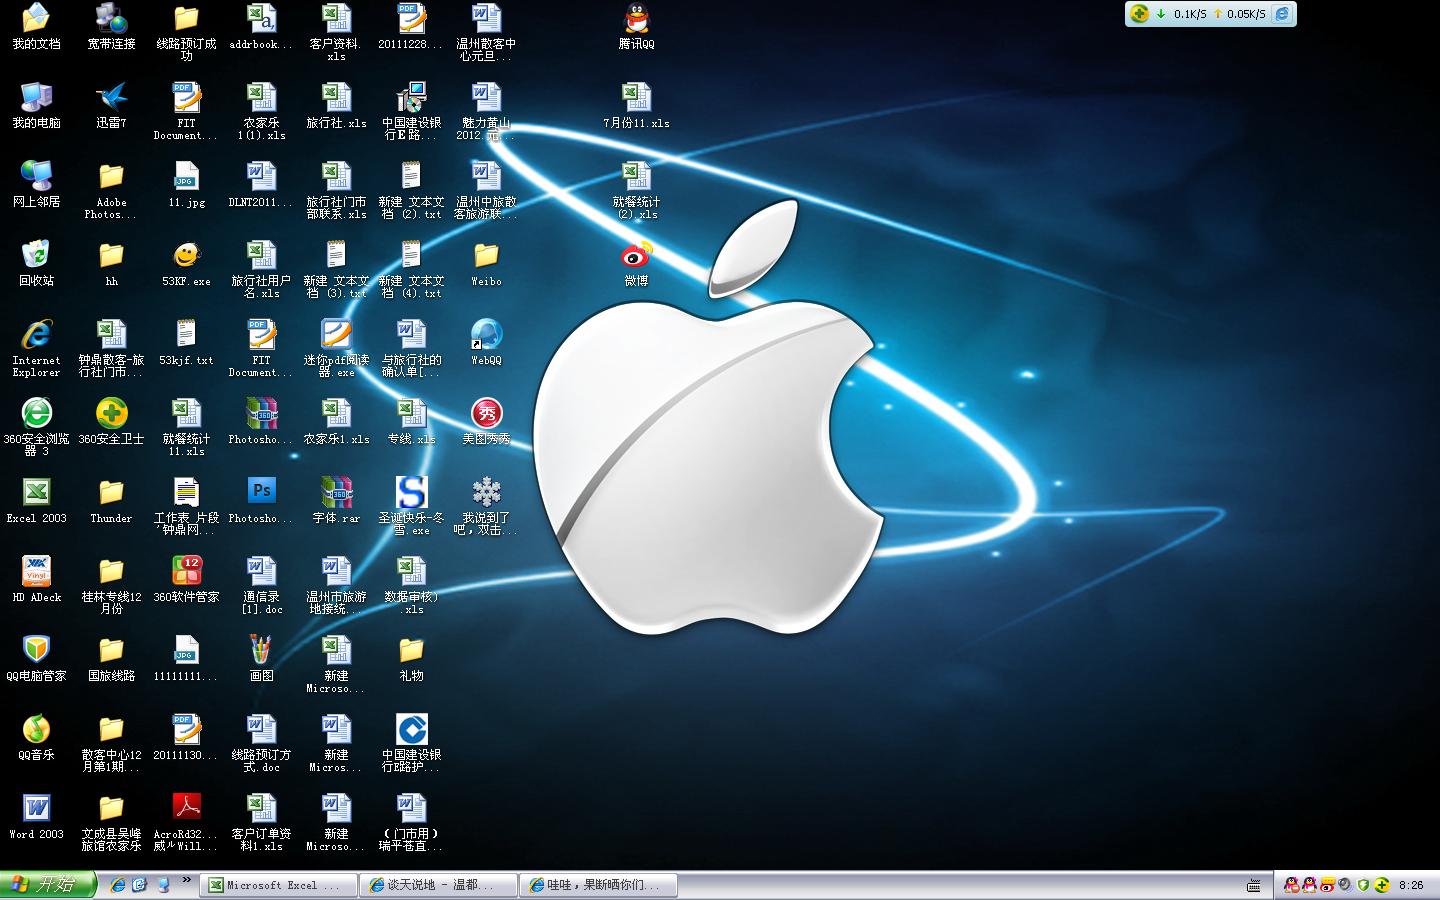Select the Adobe Photos folder
The image size is (1440, 900).
coord(111,190)
